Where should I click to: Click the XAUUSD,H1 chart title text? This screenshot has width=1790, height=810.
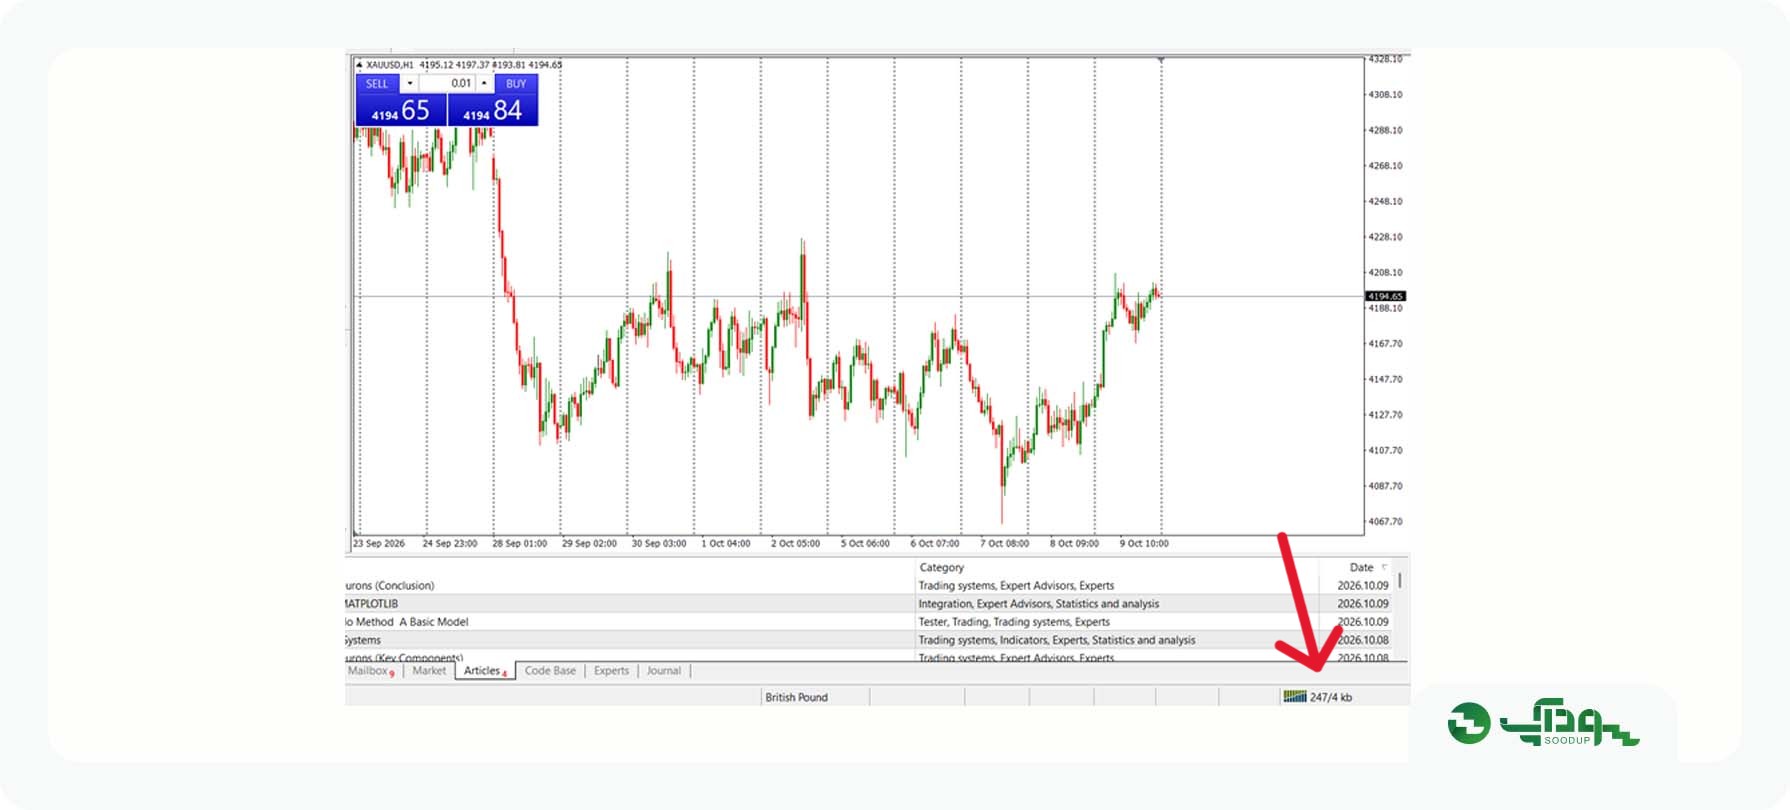click(x=390, y=65)
